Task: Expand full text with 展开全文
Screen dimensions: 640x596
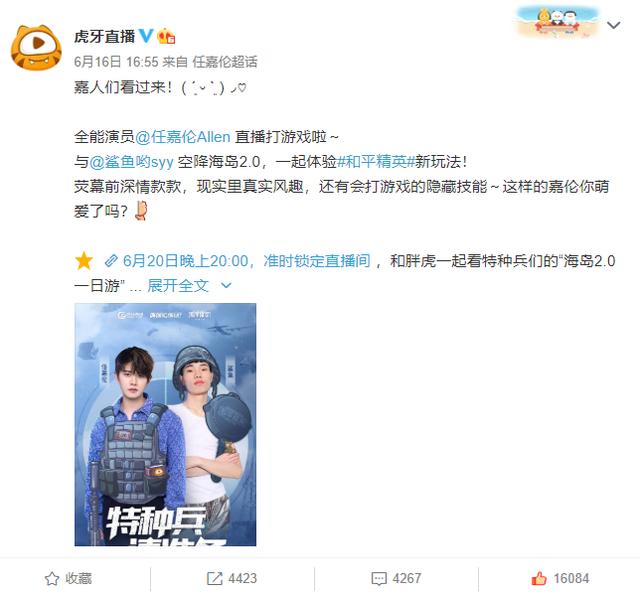Action: (x=178, y=285)
